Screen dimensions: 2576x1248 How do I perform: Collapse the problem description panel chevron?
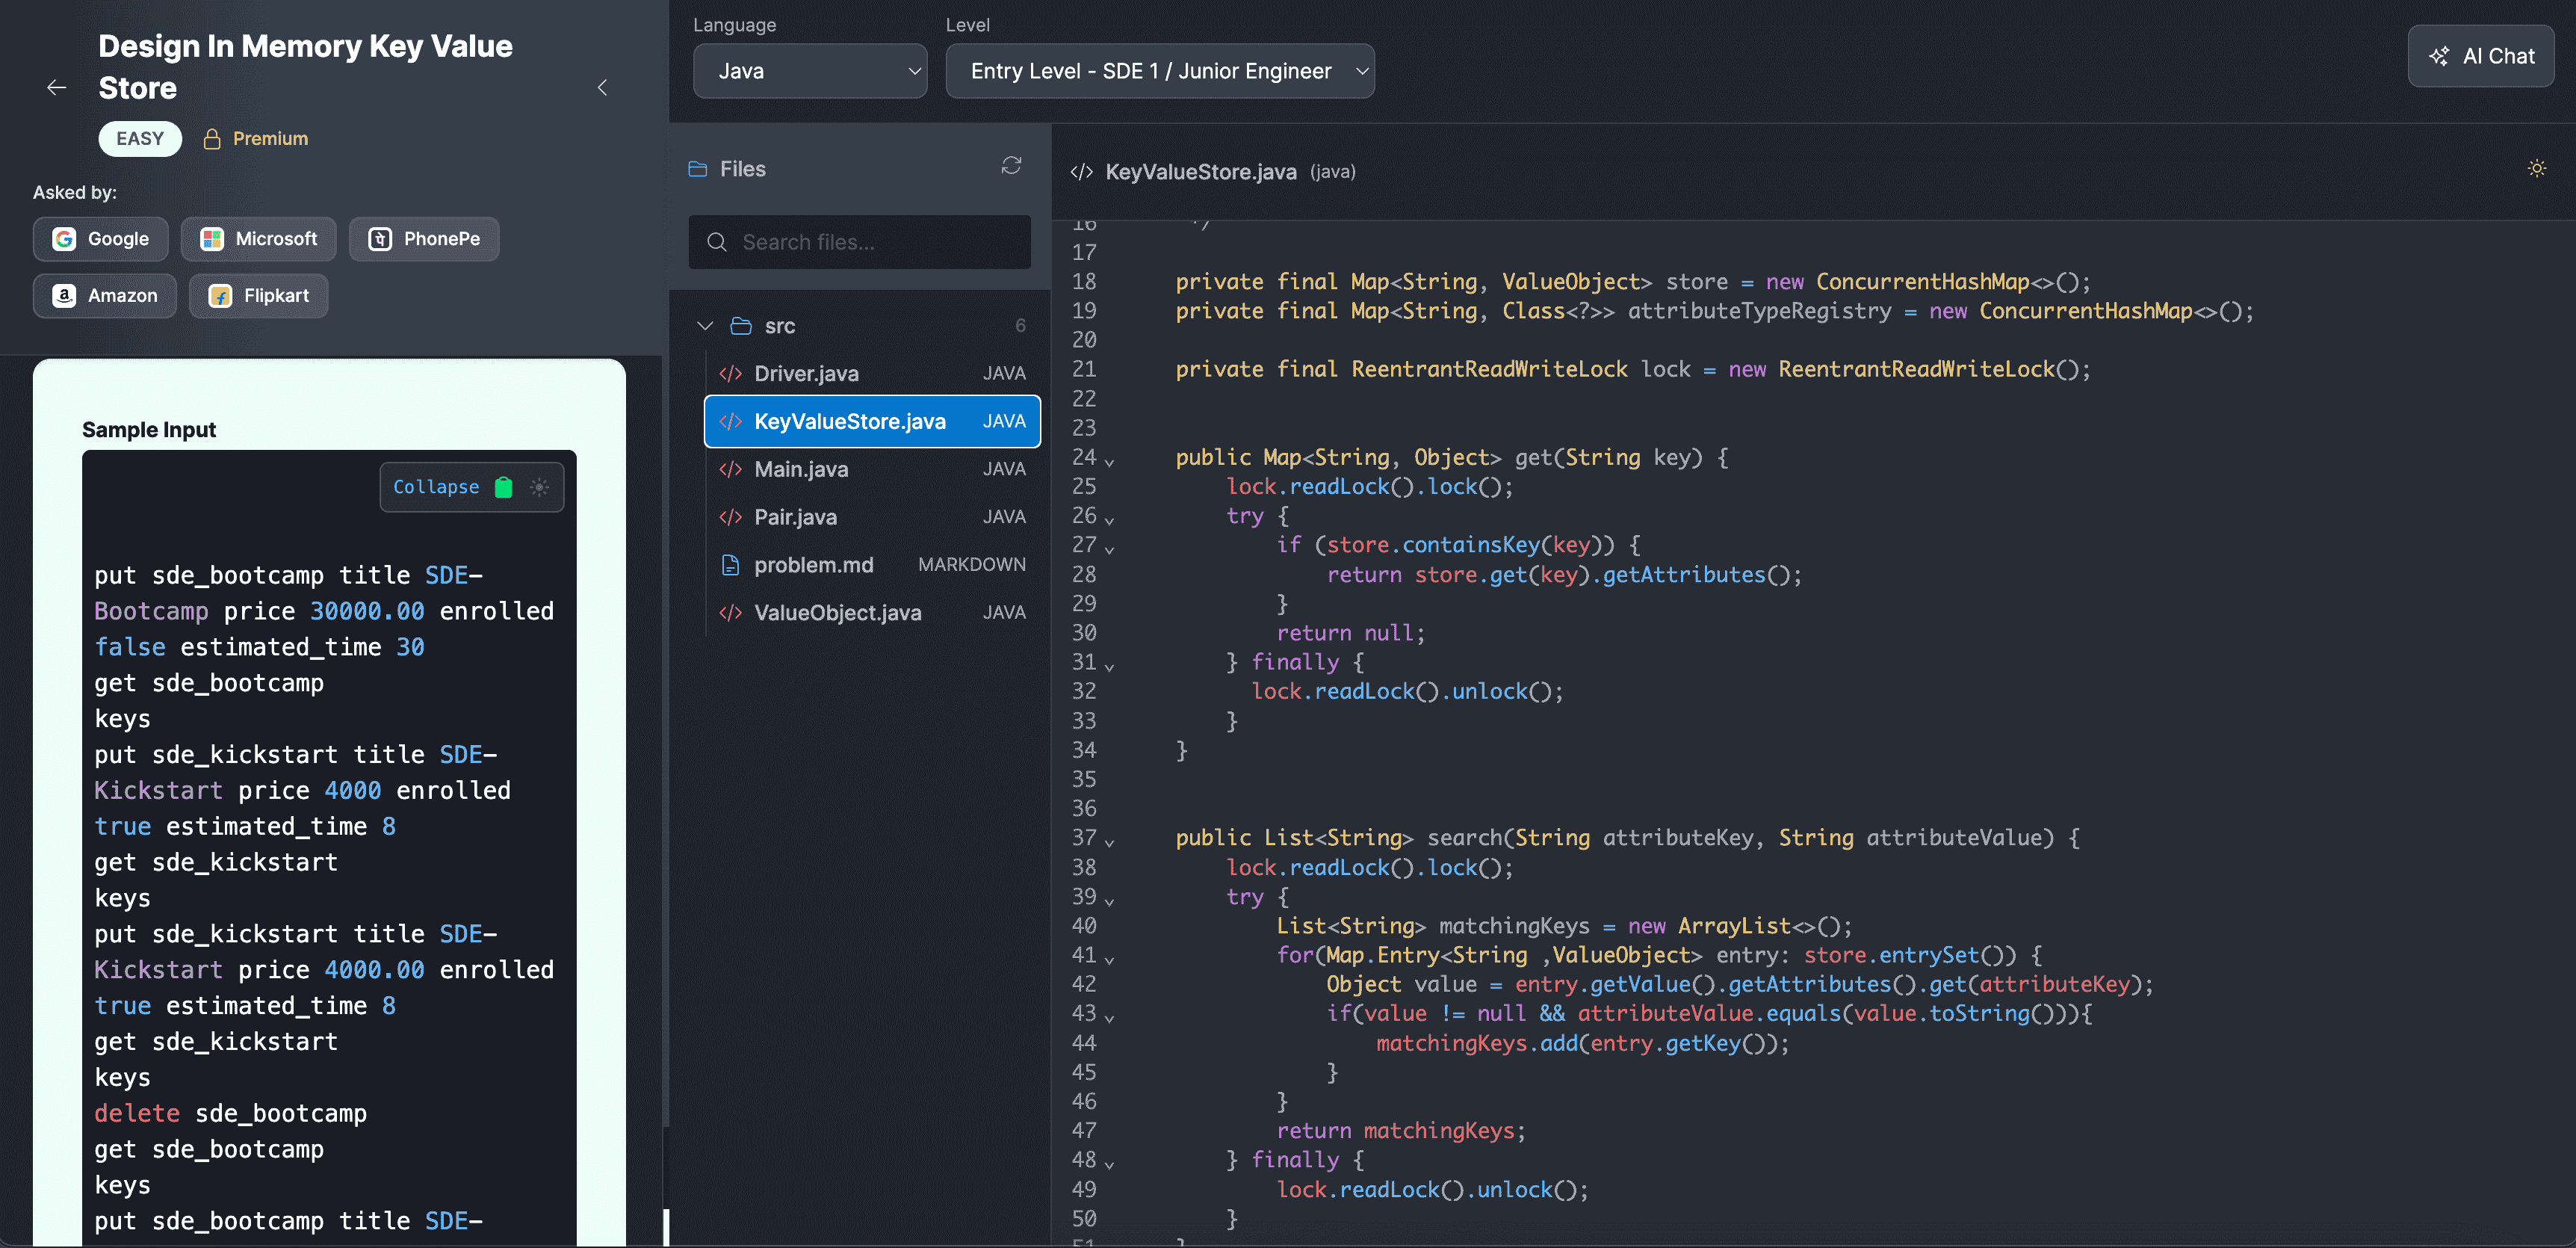[x=602, y=88]
